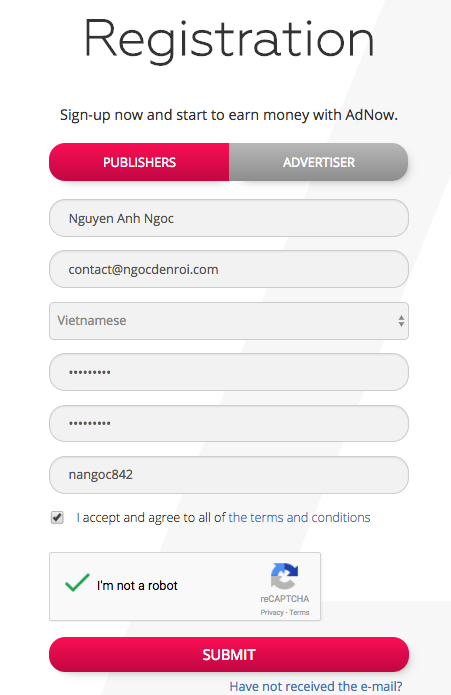Click the Registration heading
Image resolution: width=451 pixels, height=695 pixels.
click(x=229, y=40)
